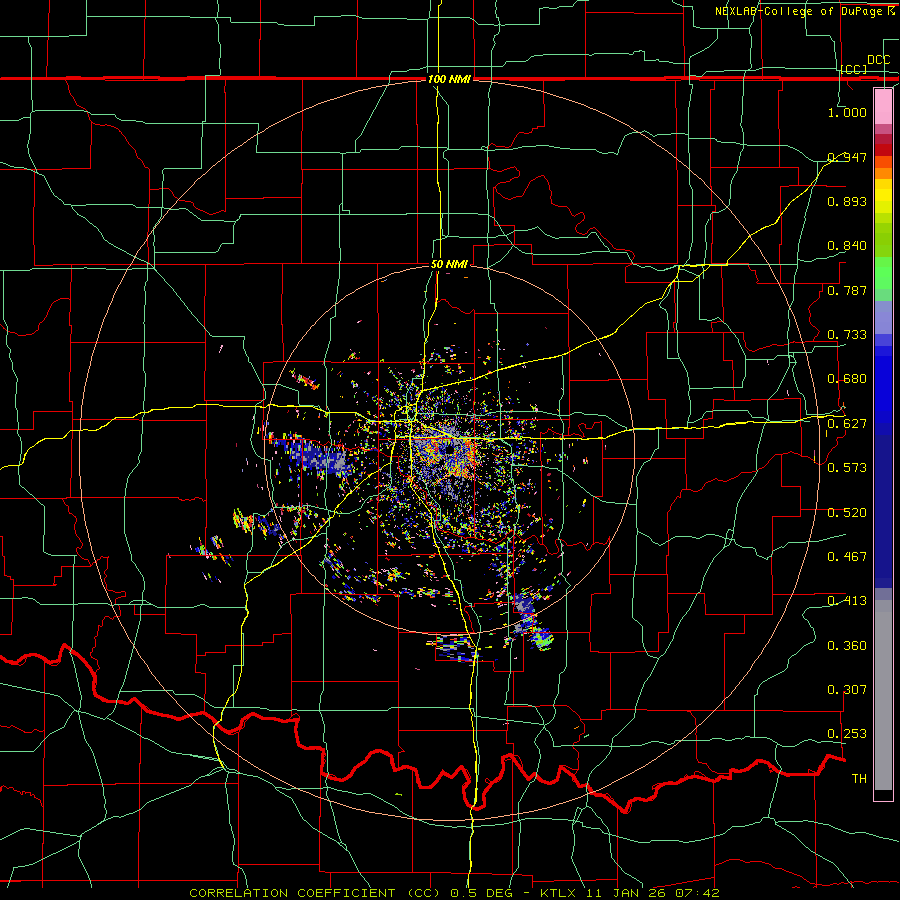Pick the lavender band on the color scale
The image size is (900, 900).
click(883, 317)
